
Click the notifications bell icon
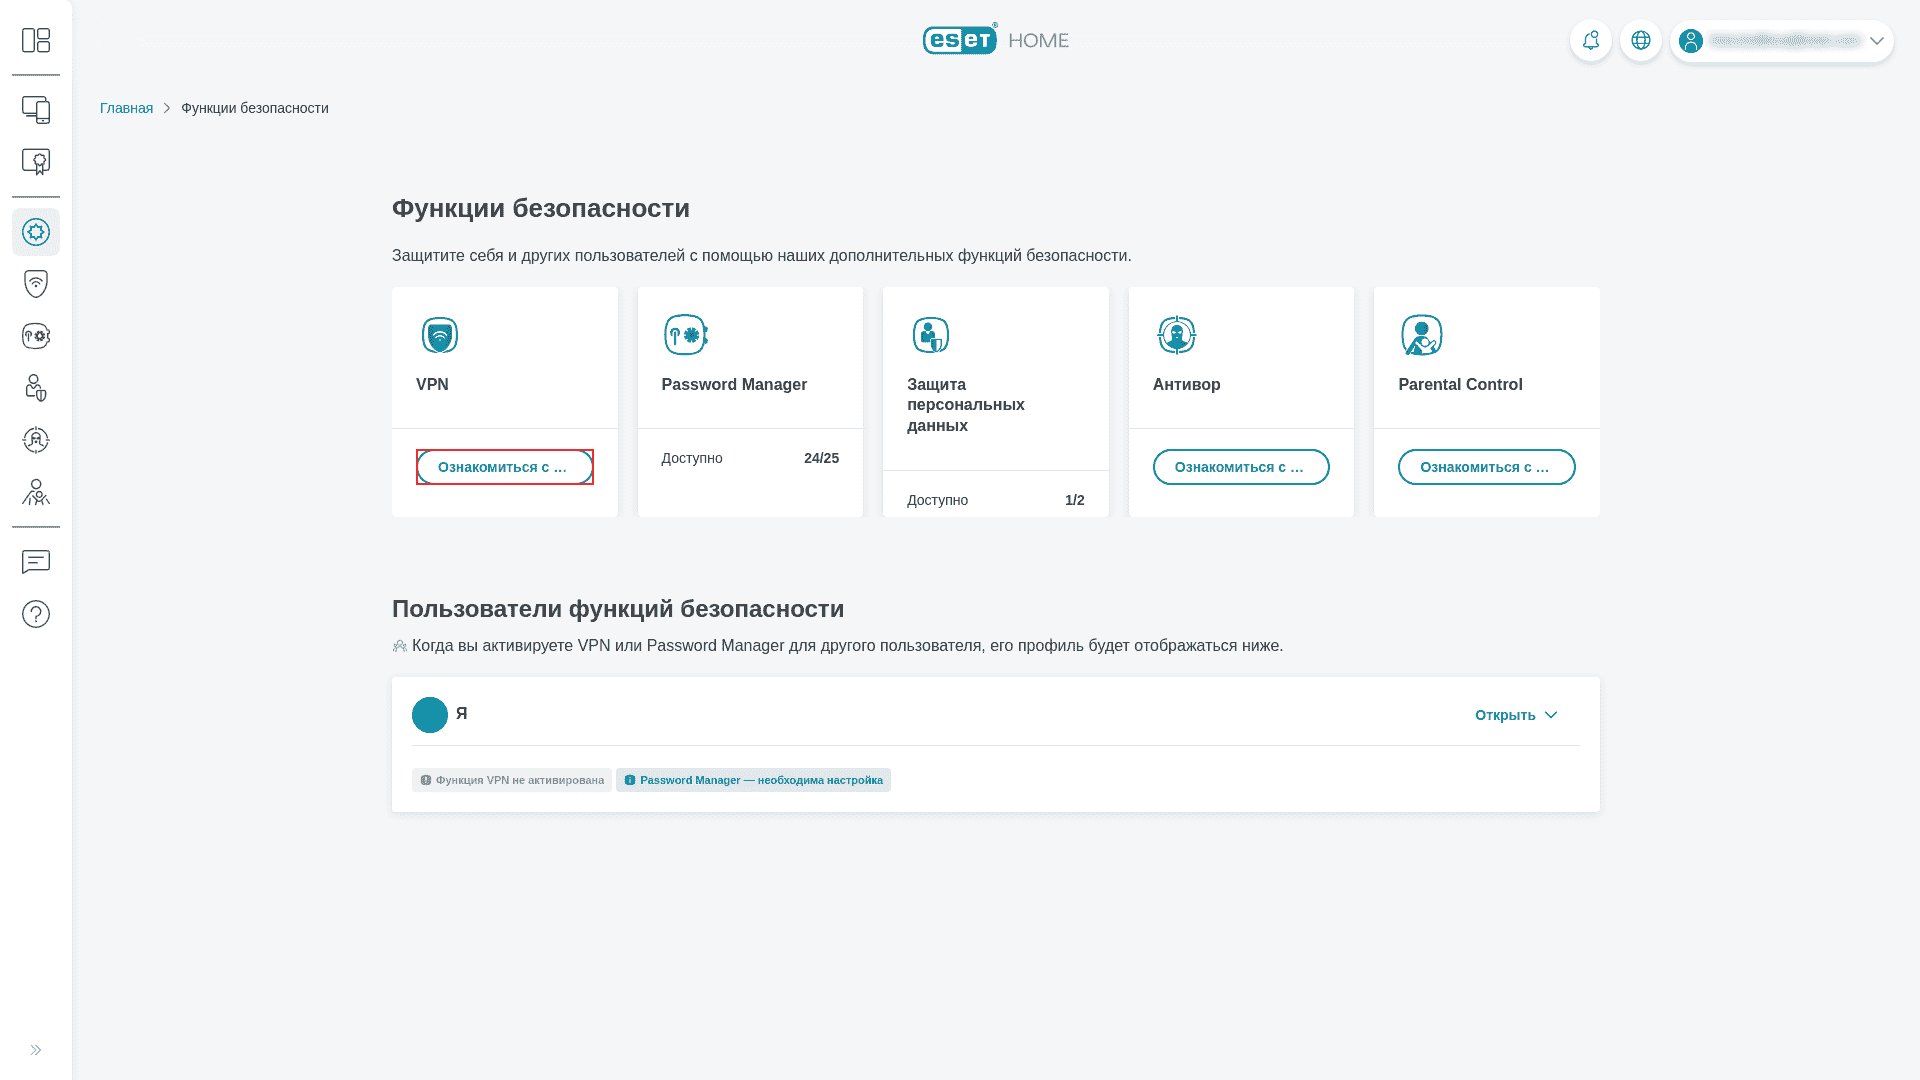1590,41
